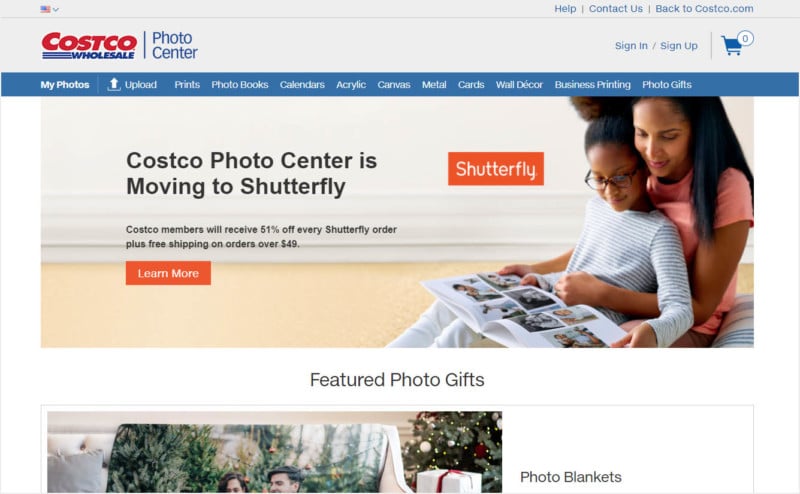Click the Costco Wholesale logo
This screenshot has height=494, width=800.
[89, 45]
